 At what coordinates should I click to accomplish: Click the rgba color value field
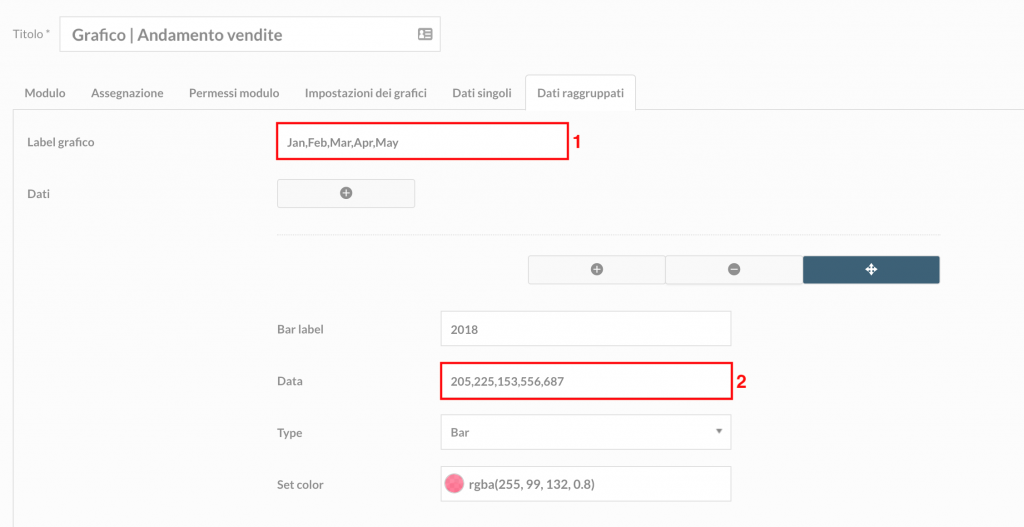(586, 484)
